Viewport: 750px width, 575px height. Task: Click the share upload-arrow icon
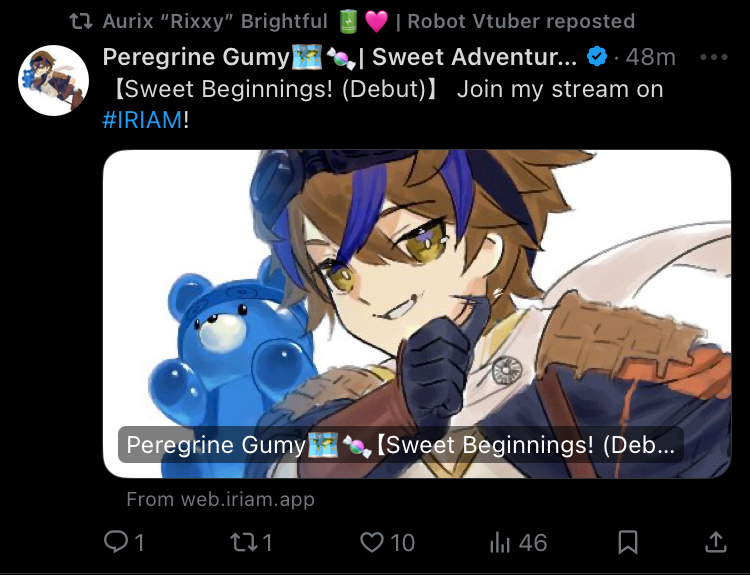[715, 542]
